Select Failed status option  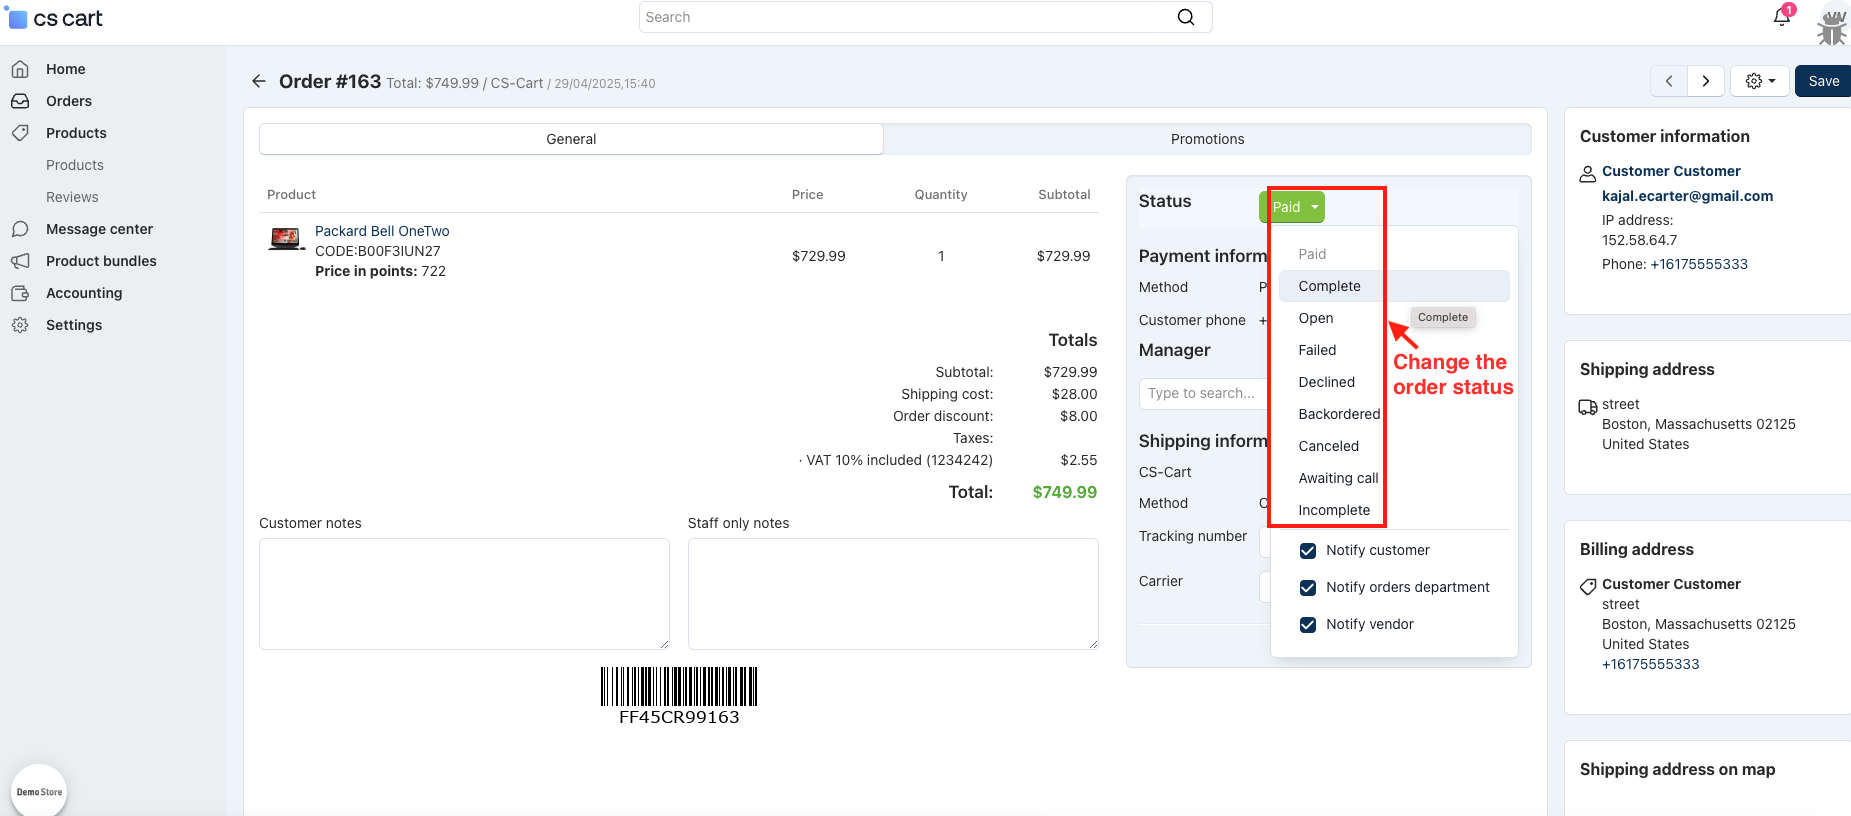click(1394, 350)
